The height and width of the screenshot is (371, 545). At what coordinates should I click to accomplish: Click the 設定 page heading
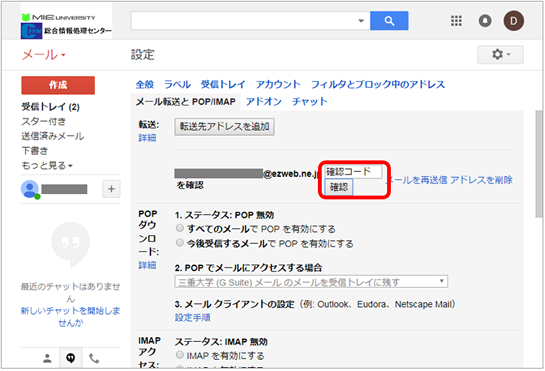coord(143,55)
